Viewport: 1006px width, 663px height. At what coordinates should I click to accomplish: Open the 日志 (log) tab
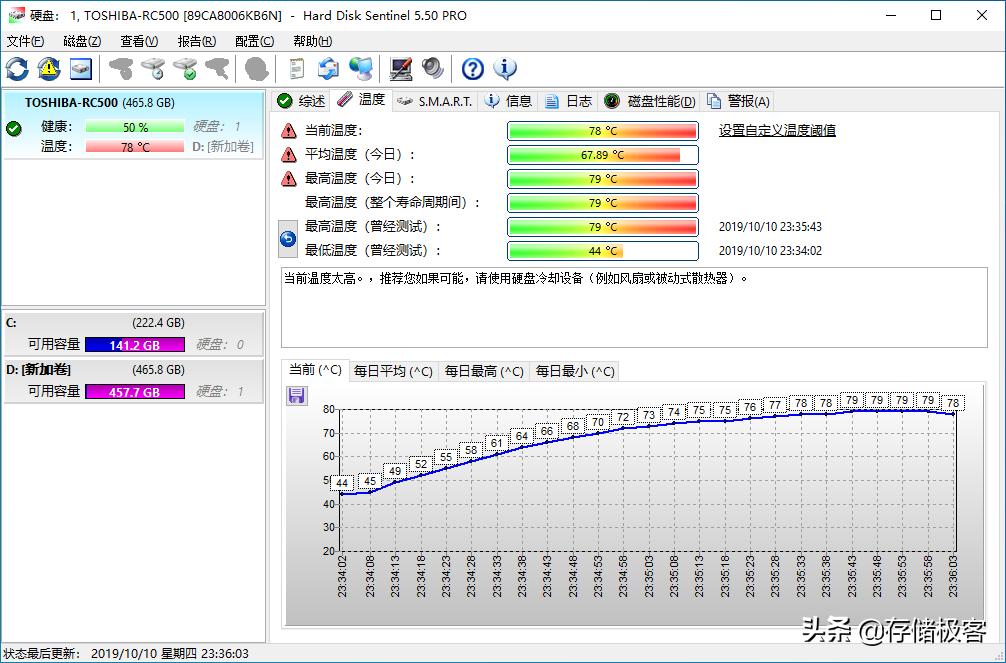pos(569,100)
